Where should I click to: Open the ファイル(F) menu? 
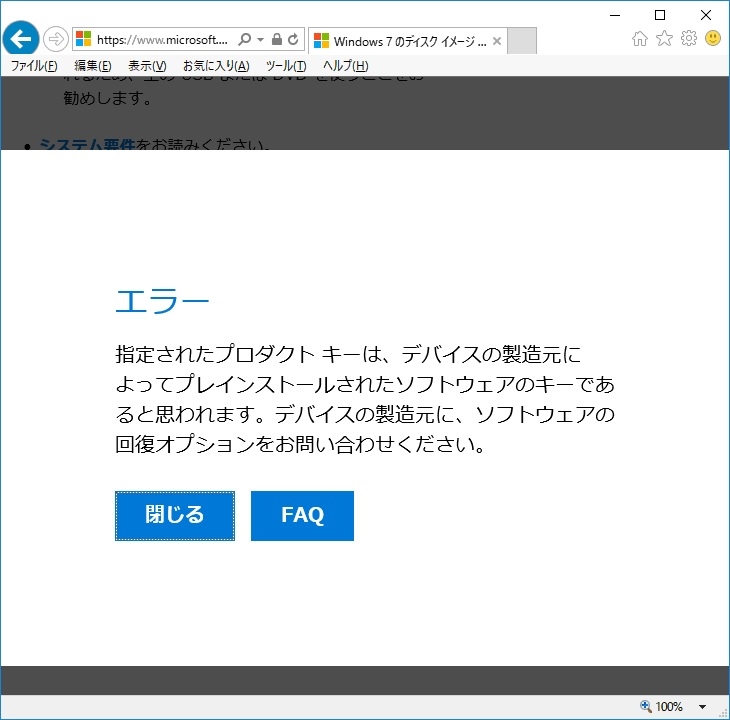tap(34, 66)
